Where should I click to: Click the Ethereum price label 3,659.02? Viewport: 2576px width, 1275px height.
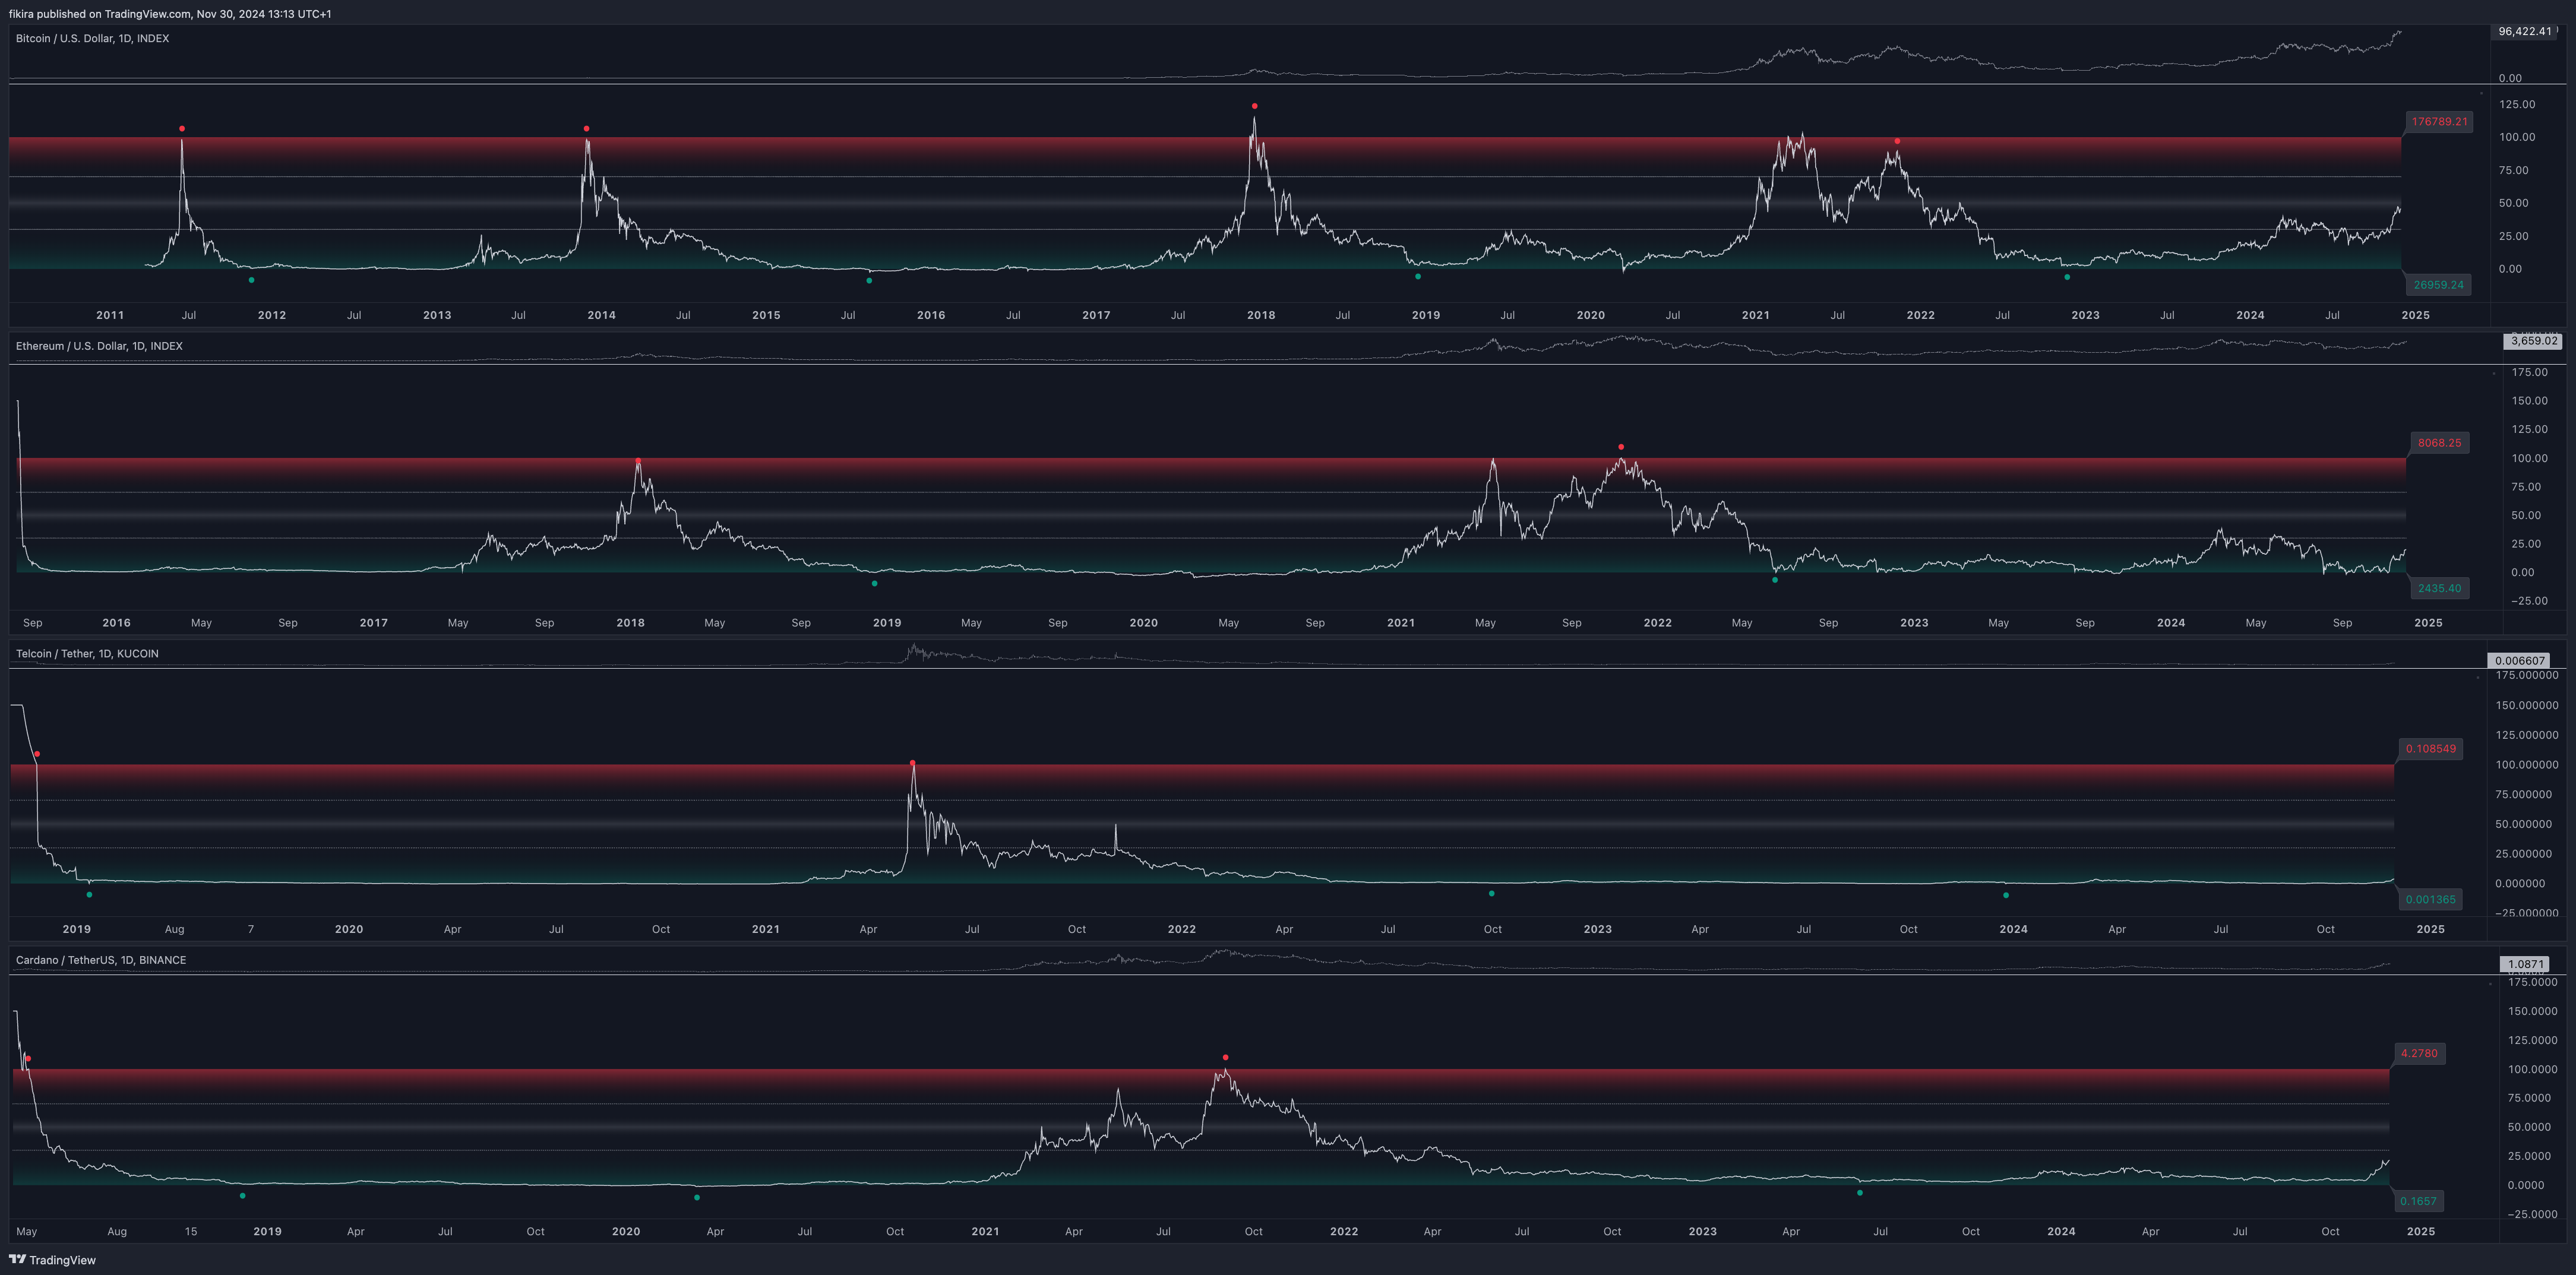2534,341
